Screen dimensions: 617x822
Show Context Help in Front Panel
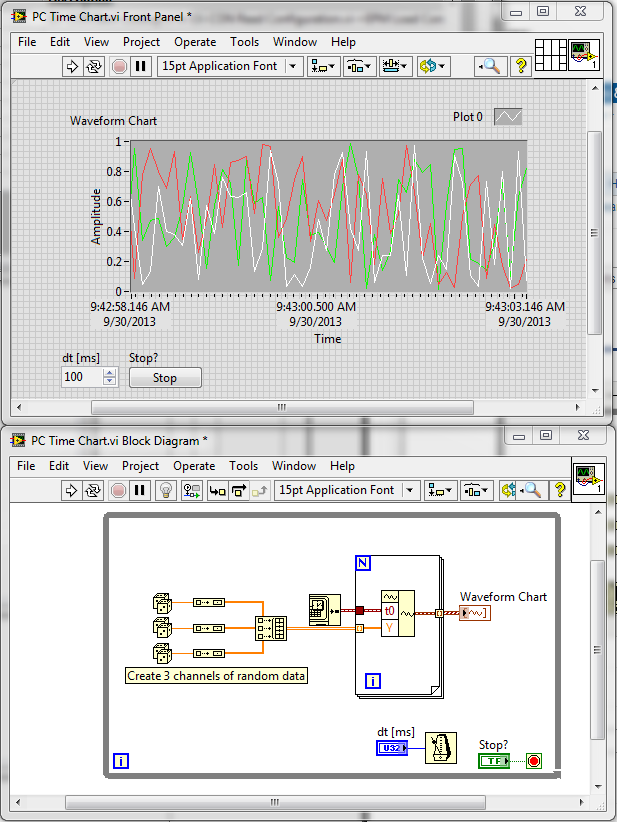pos(521,67)
